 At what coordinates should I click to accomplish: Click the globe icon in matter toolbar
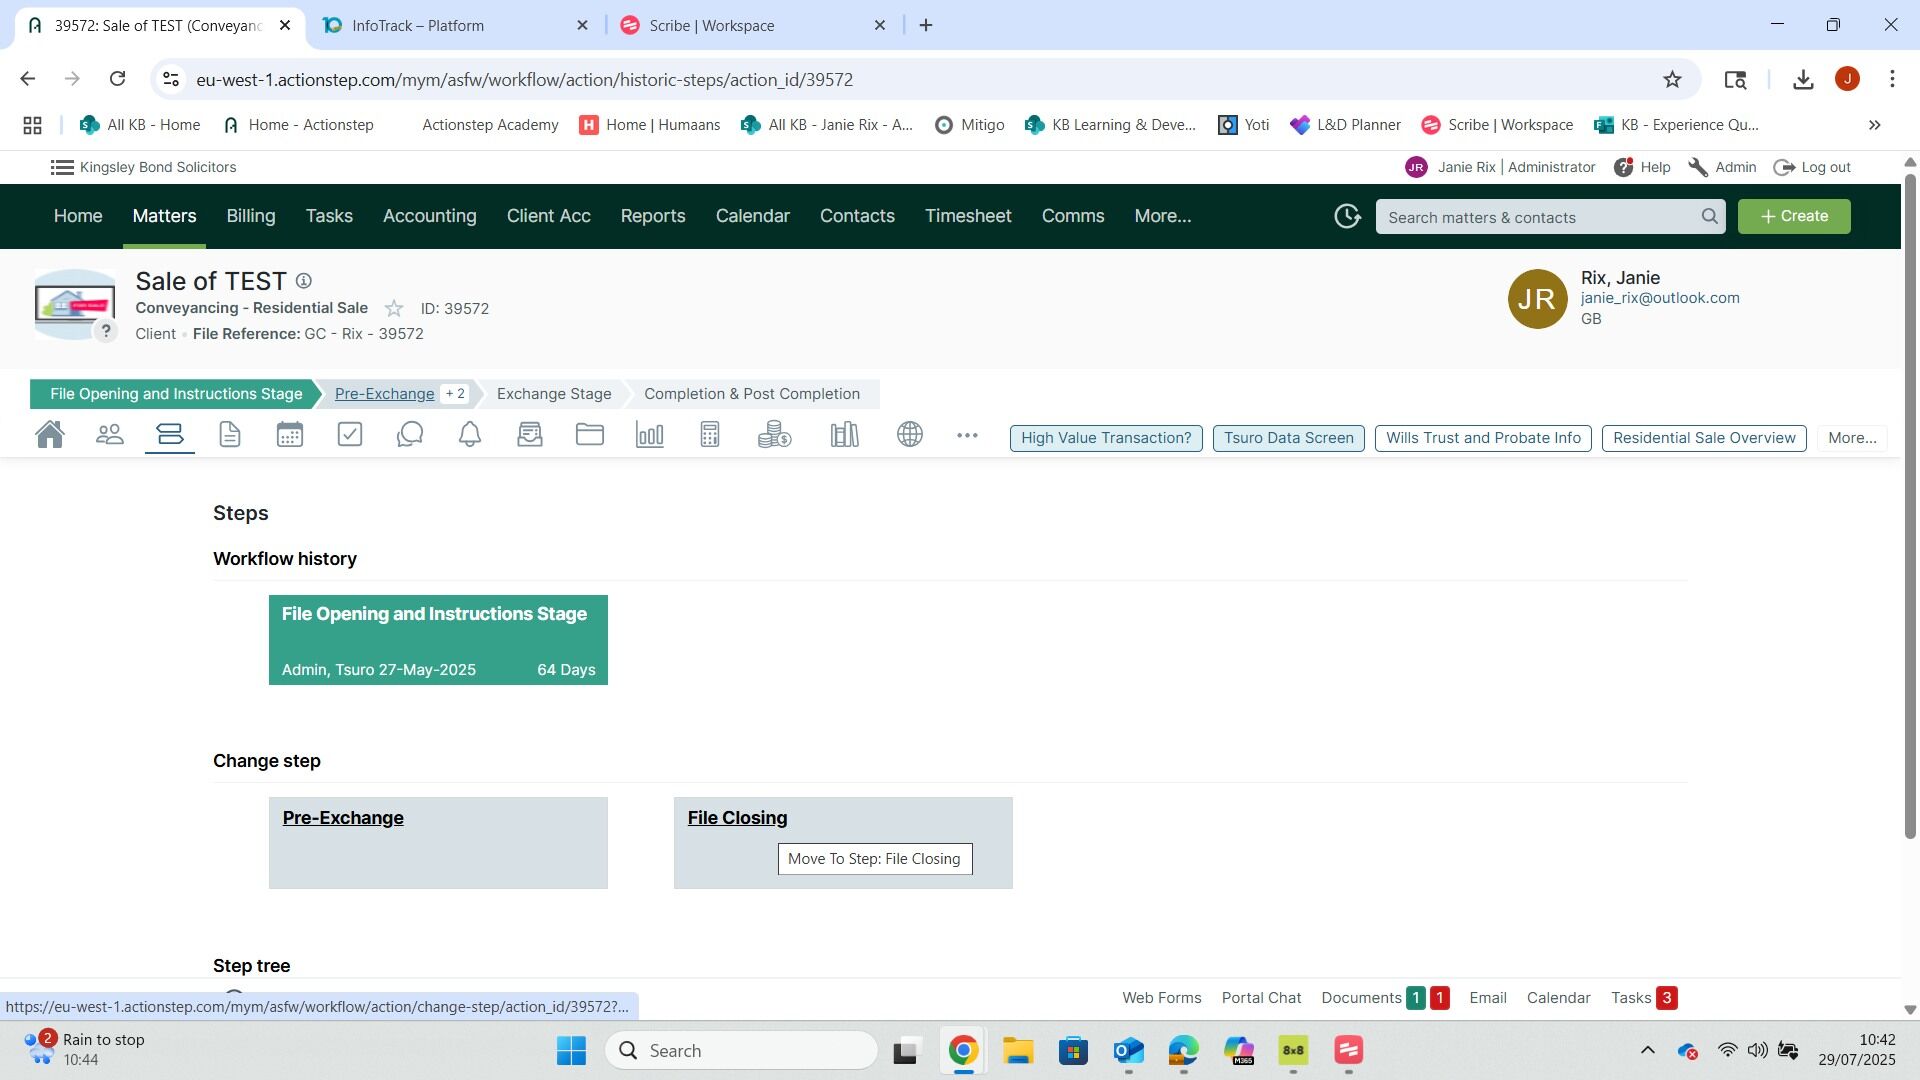(910, 435)
